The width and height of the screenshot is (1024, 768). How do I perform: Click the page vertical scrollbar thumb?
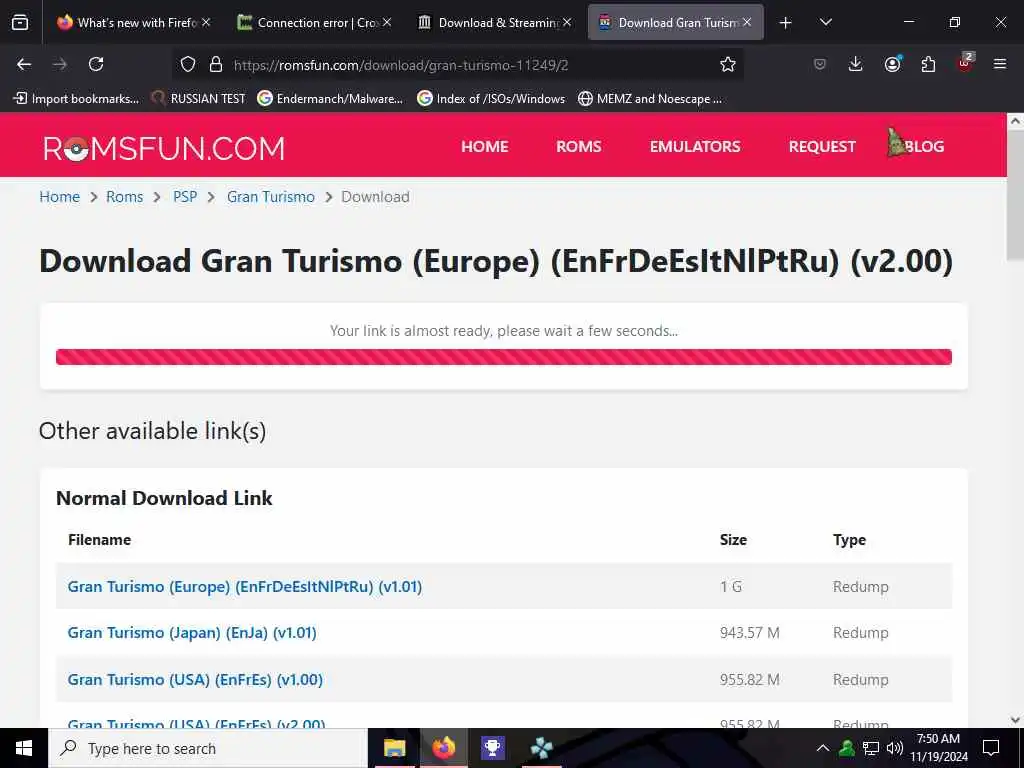(1015, 196)
